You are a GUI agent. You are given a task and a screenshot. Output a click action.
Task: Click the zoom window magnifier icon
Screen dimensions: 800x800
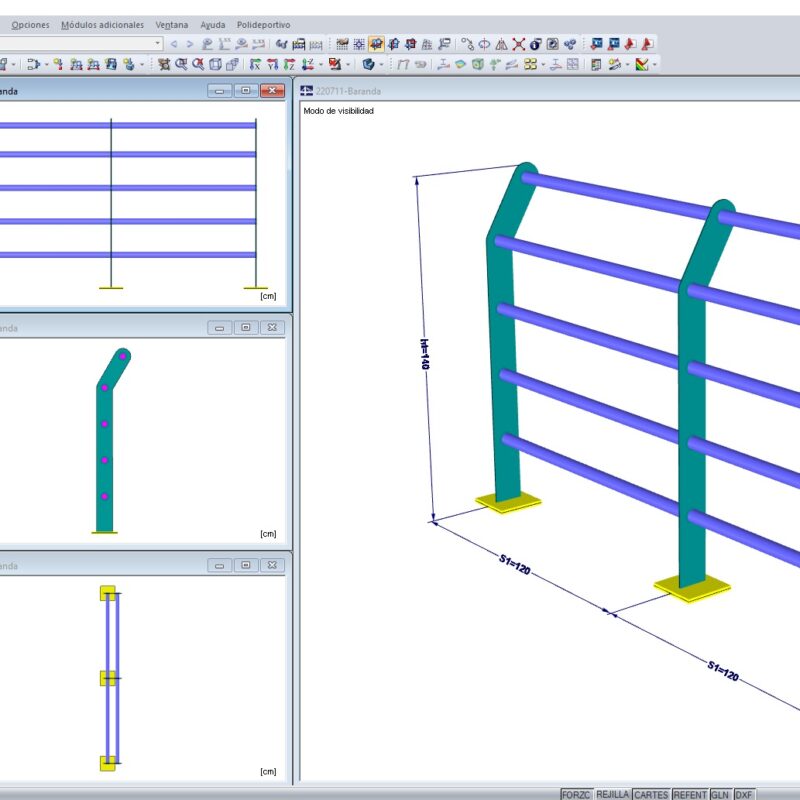pyautogui.click(x=181, y=64)
